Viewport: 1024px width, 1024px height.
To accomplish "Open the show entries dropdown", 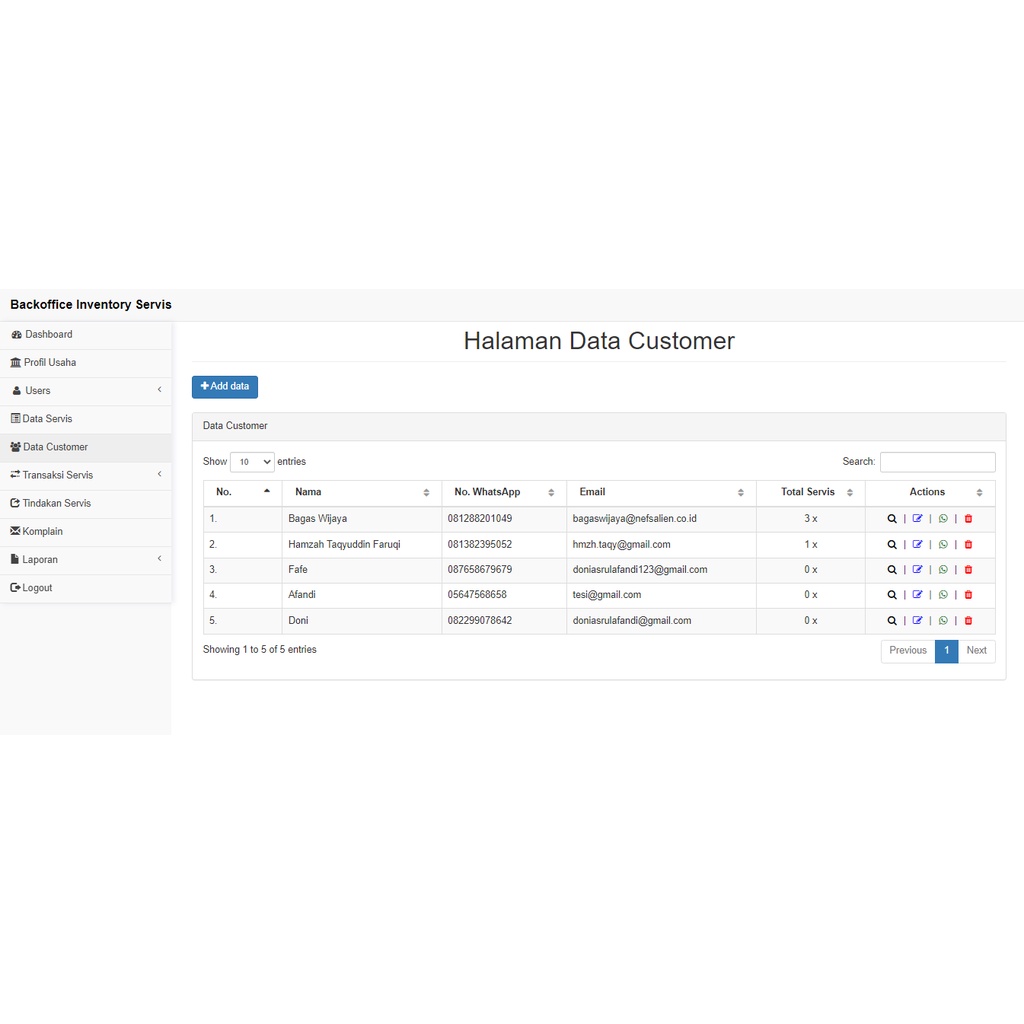I will pyautogui.click(x=252, y=462).
